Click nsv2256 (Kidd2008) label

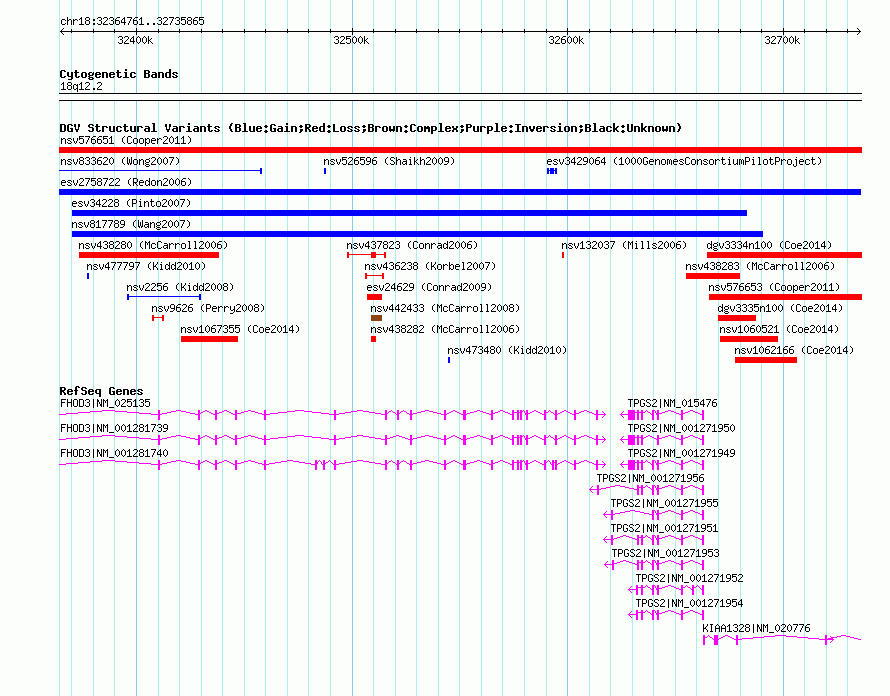click(180, 287)
